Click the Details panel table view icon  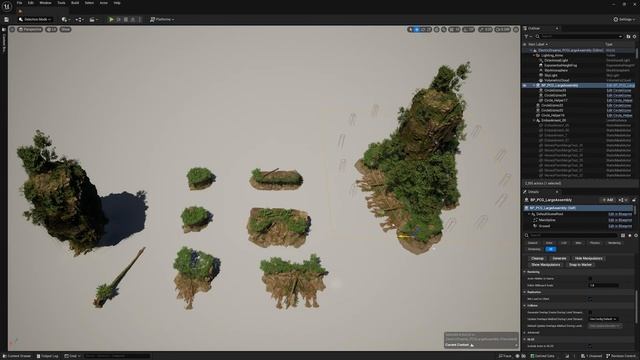623,236
